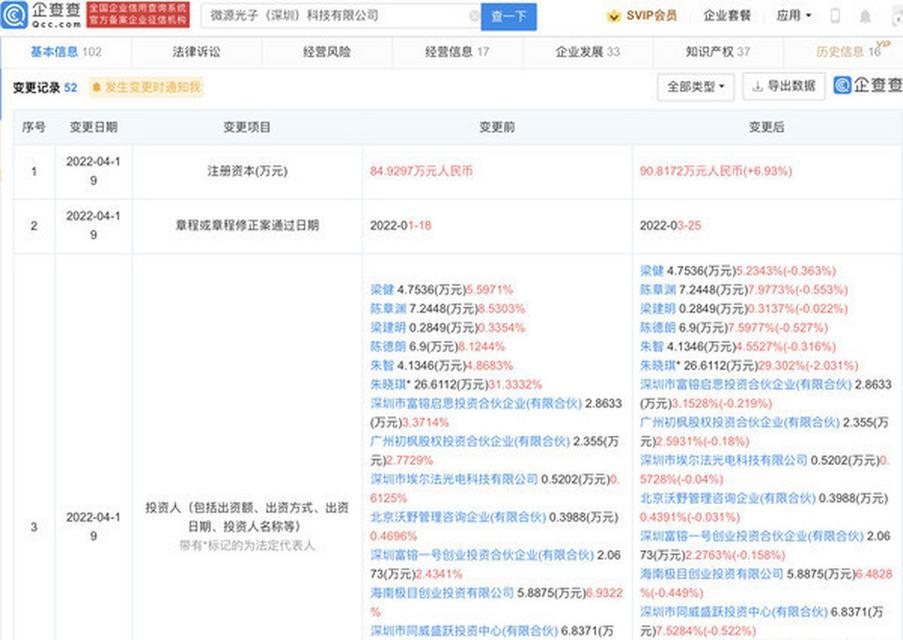
Task: Go to the 经营风险 tab
Action: pos(327,52)
